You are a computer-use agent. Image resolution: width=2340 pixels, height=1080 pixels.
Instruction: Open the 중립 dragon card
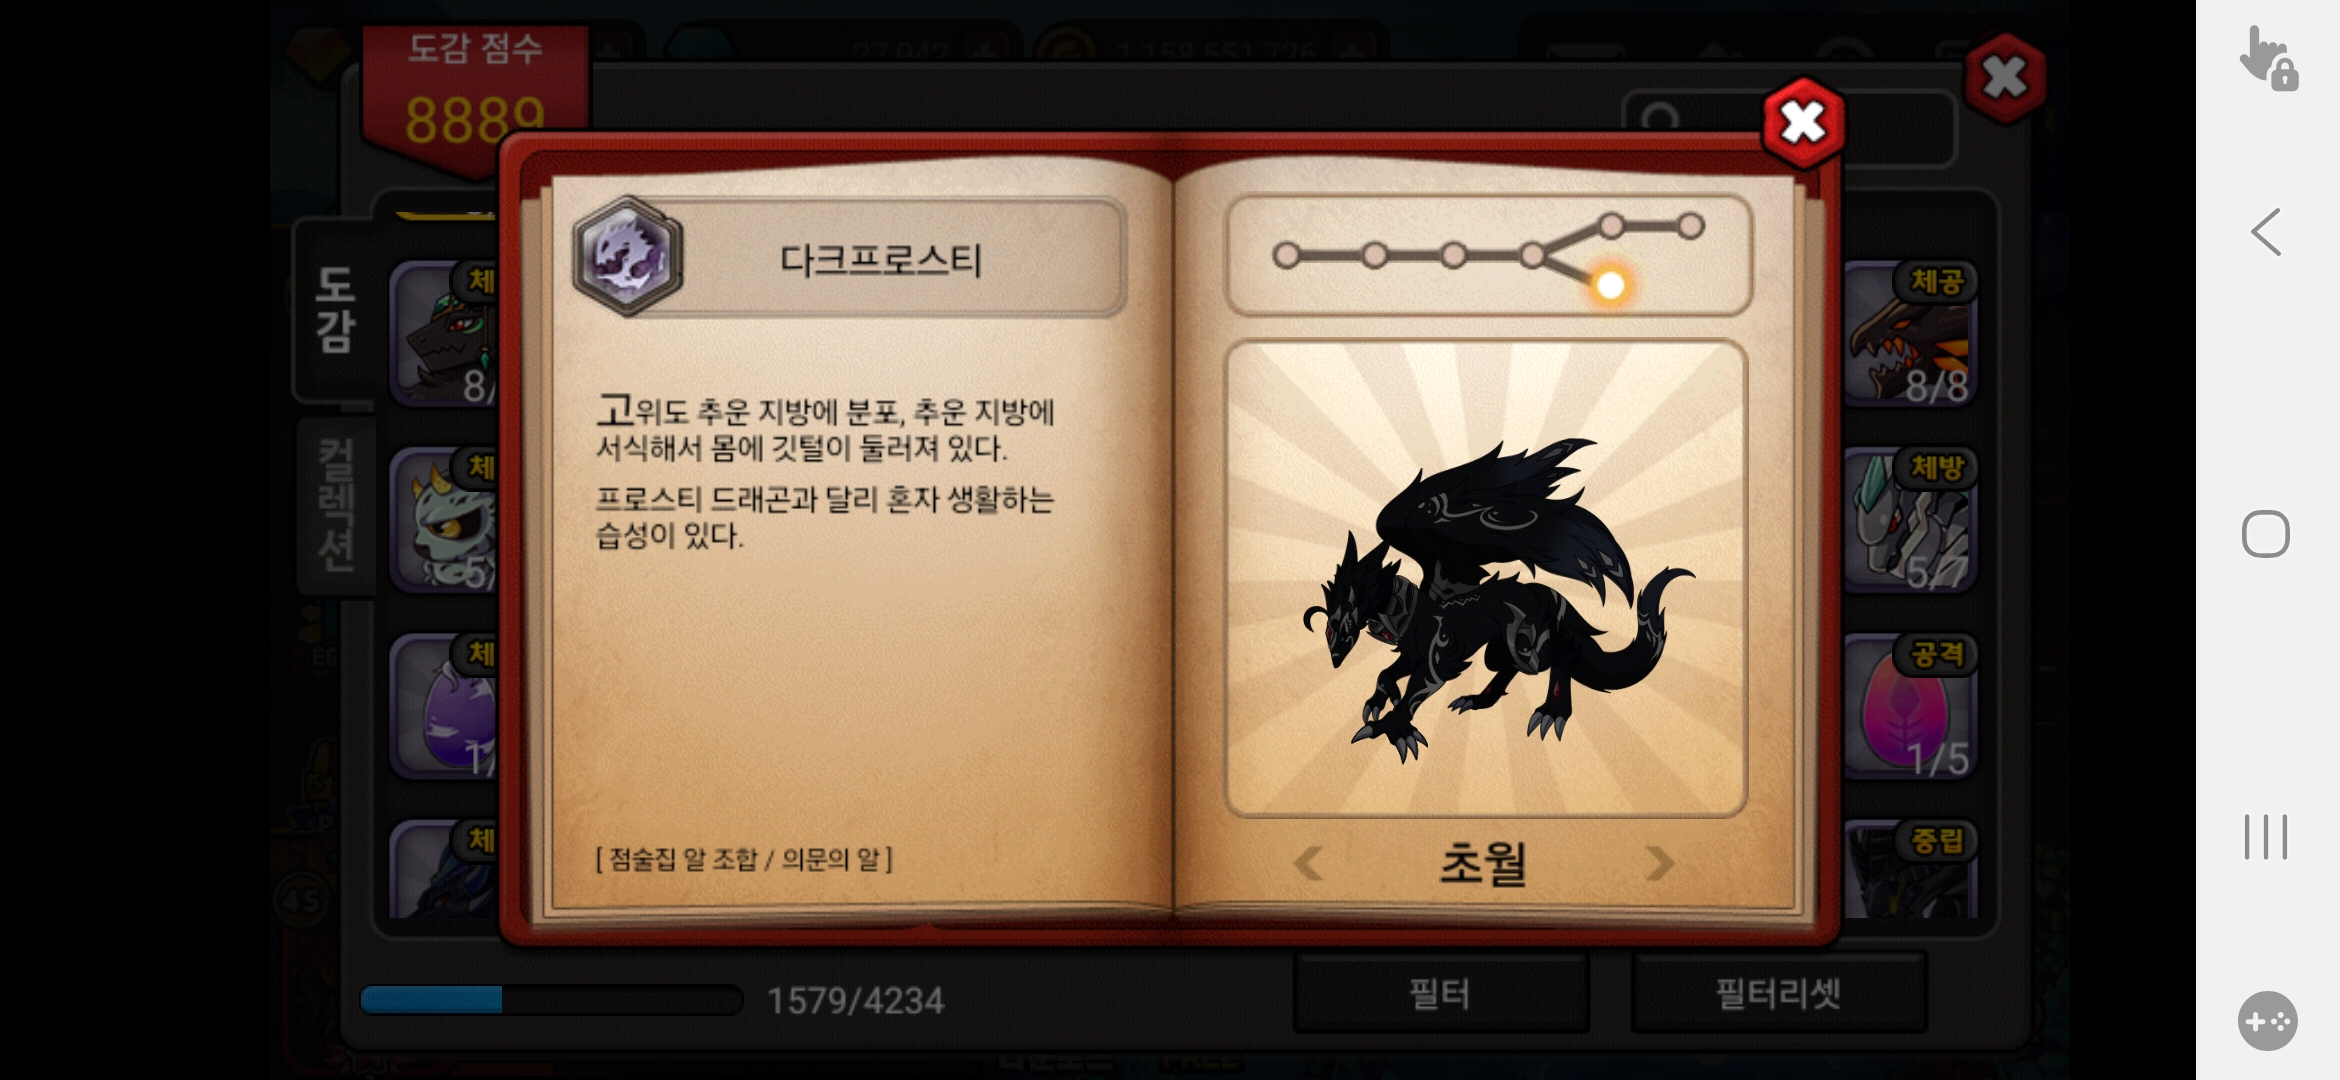1909,869
